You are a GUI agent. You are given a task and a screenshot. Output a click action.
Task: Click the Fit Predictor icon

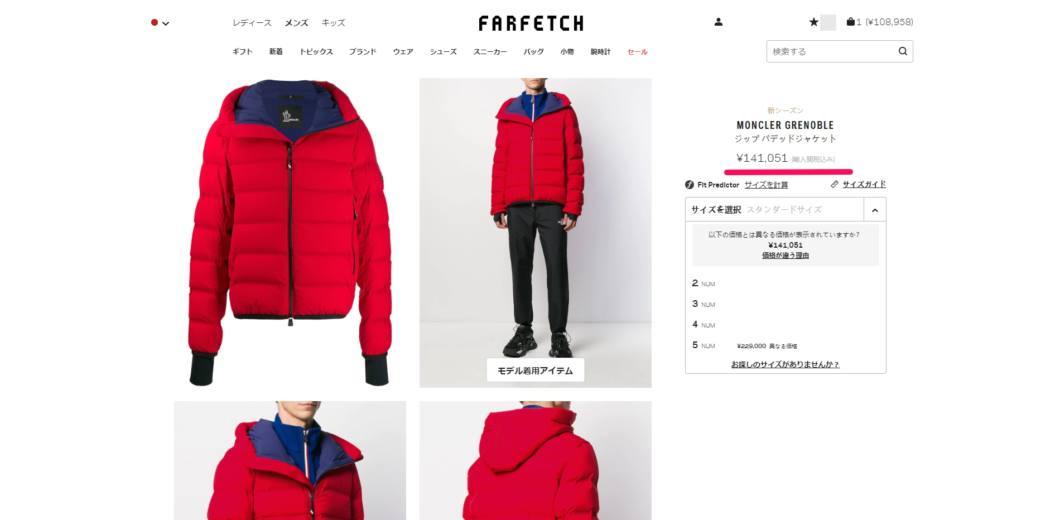[x=690, y=185]
